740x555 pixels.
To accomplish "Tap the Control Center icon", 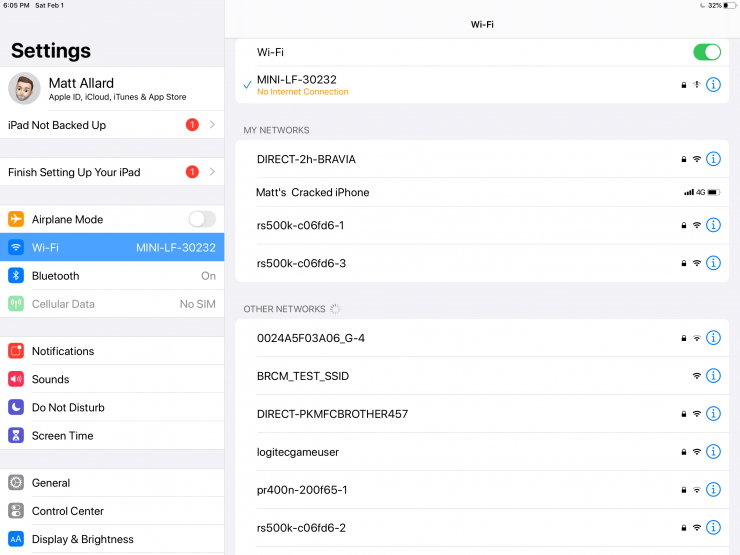I will [x=16, y=511].
